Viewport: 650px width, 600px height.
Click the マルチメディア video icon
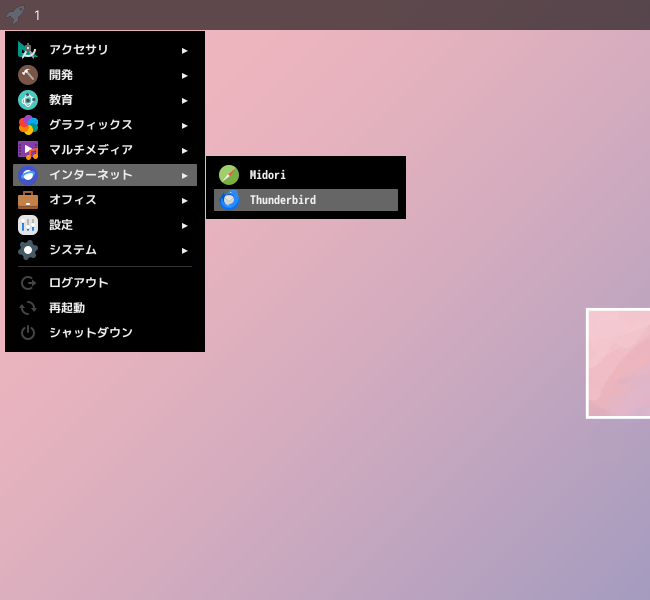pos(28,150)
